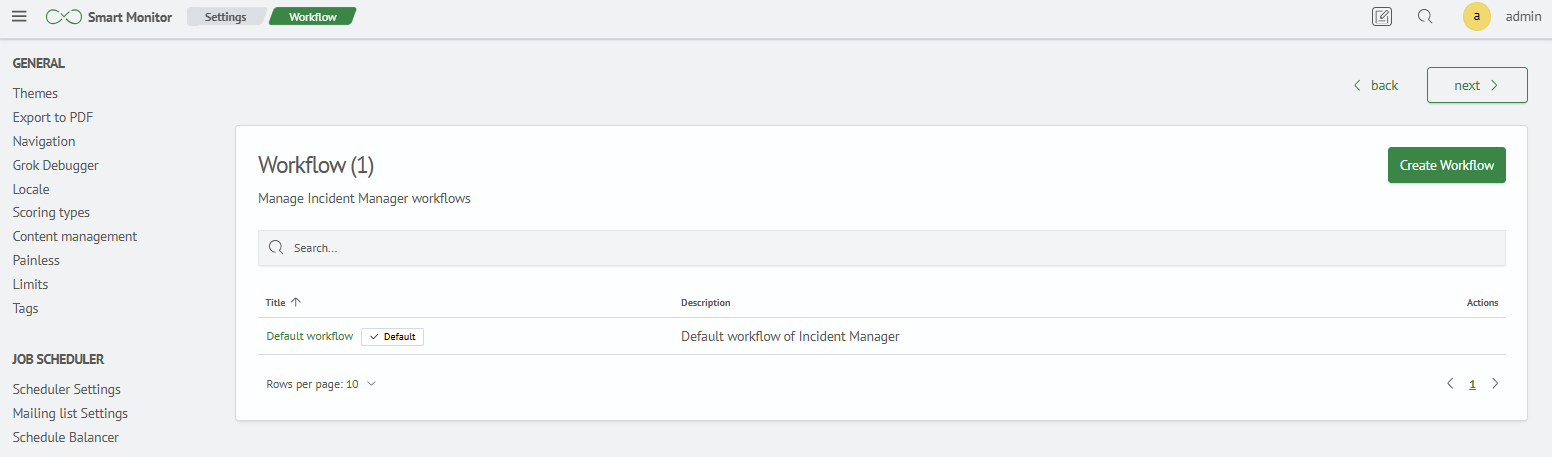Screen dimensions: 1552x457
Task: Open the Default workflow link
Action: [309, 336]
